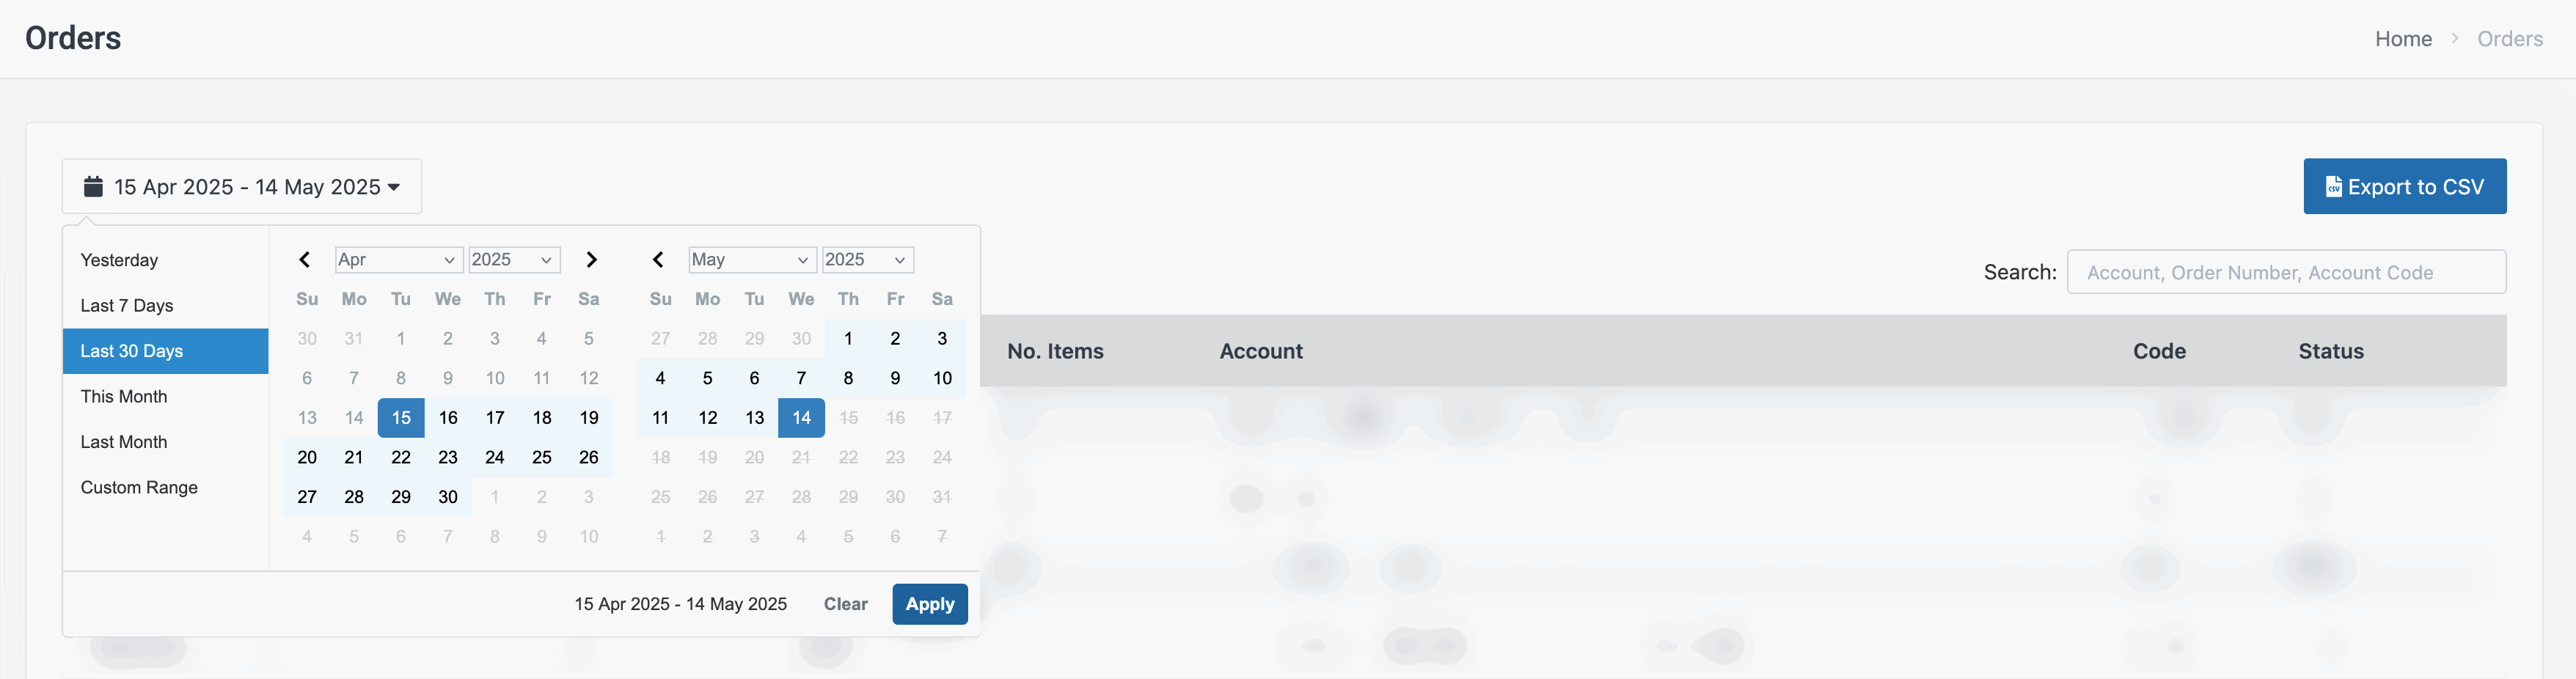This screenshot has width=2576, height=679.
Task: Focus the order Search input field
Action: coord(2285,273)
